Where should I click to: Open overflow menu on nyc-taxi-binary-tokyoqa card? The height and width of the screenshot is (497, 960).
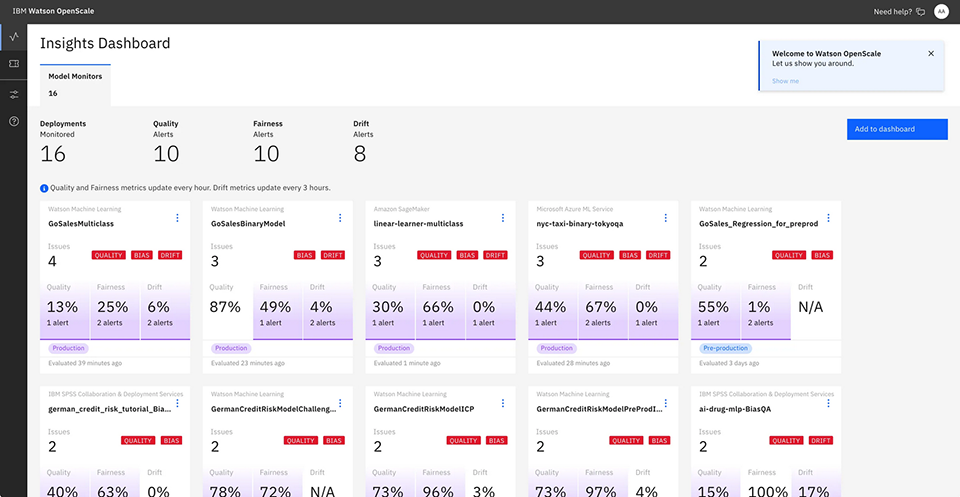coord(666,218)
